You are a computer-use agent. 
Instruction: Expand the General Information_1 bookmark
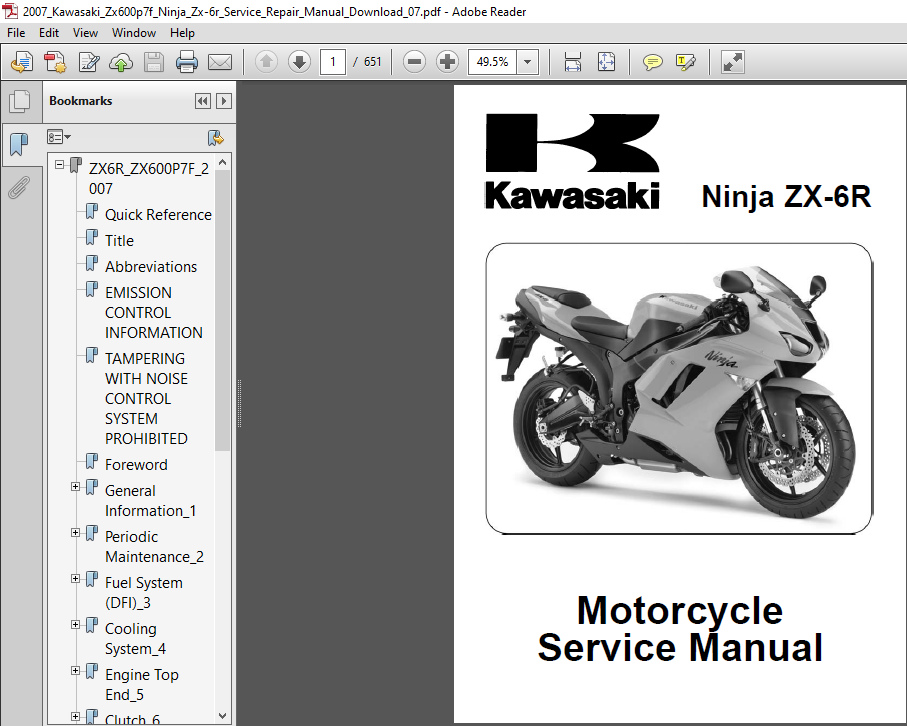[x=75, y=487]
